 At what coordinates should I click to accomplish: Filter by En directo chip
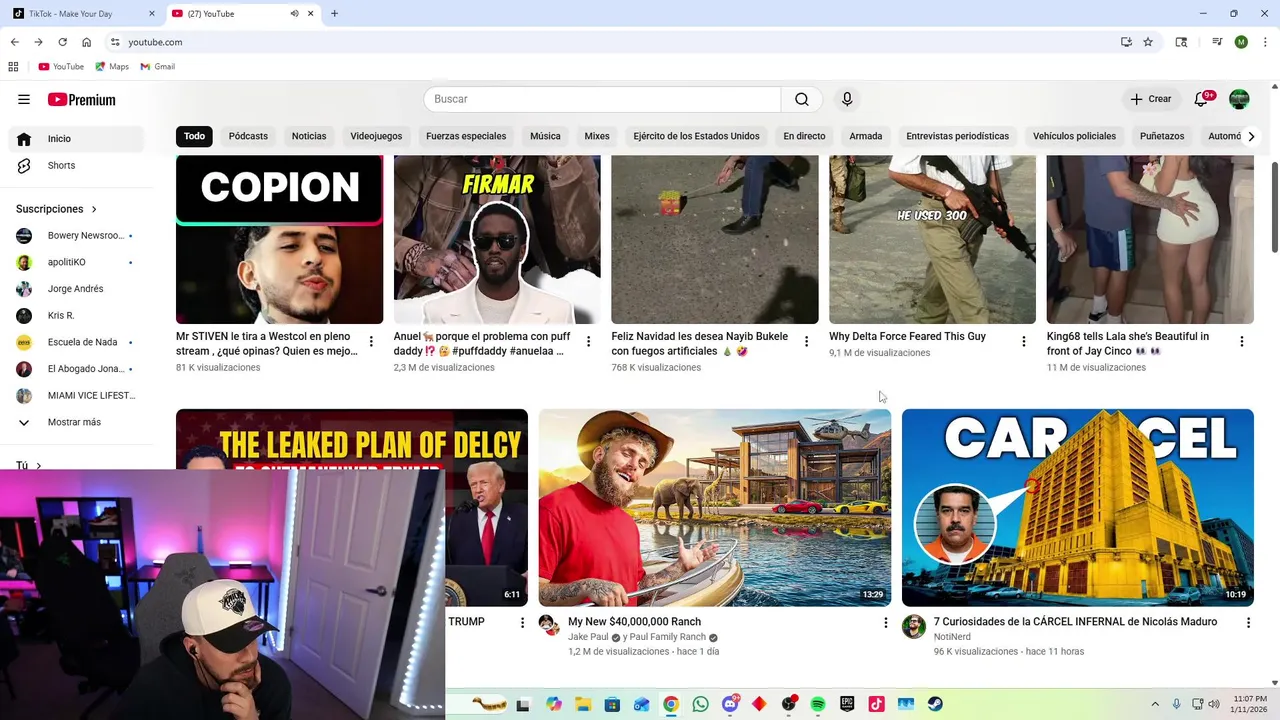click(804, 136)
